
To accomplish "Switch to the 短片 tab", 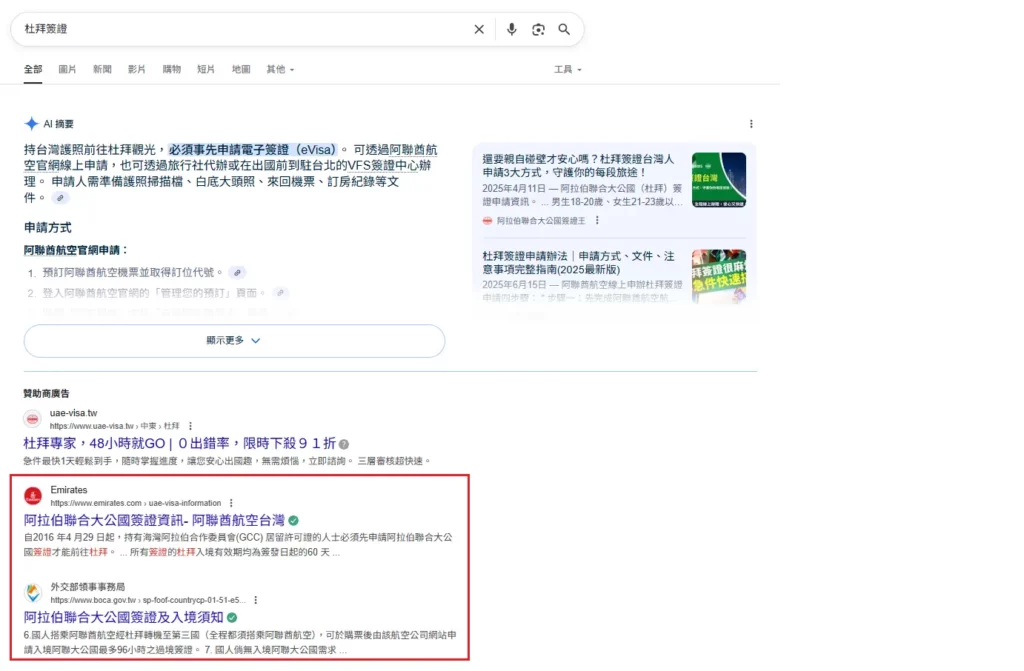I will (x=206, y=69).
